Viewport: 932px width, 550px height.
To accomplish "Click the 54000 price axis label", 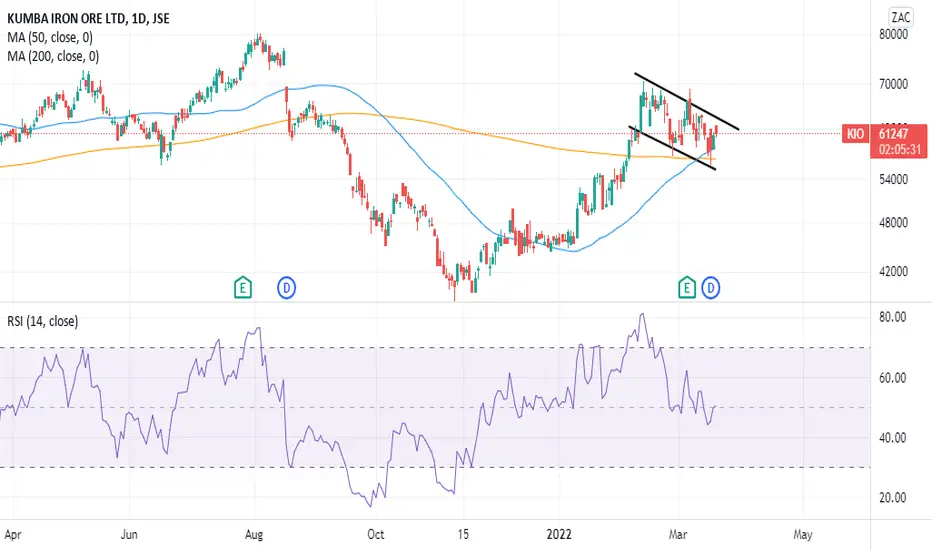I will click(893, 179).
